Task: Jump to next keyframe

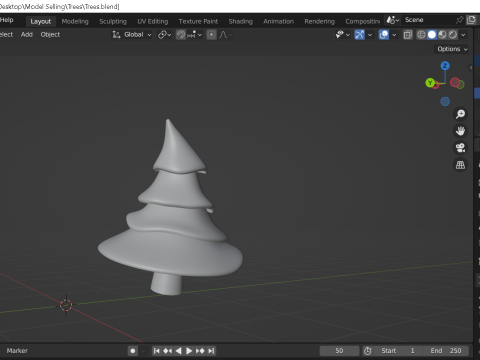Action: 200,351
